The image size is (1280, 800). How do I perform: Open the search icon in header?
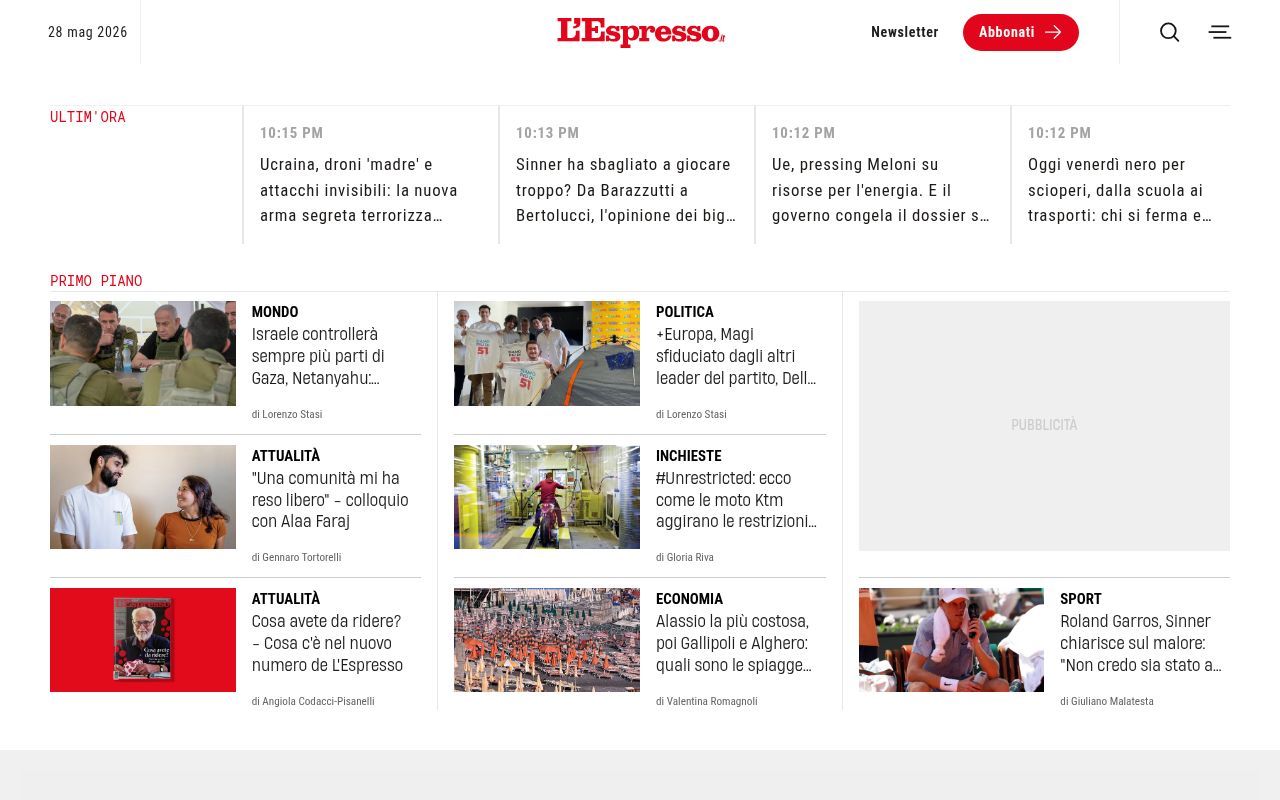tap(1169, 32)
